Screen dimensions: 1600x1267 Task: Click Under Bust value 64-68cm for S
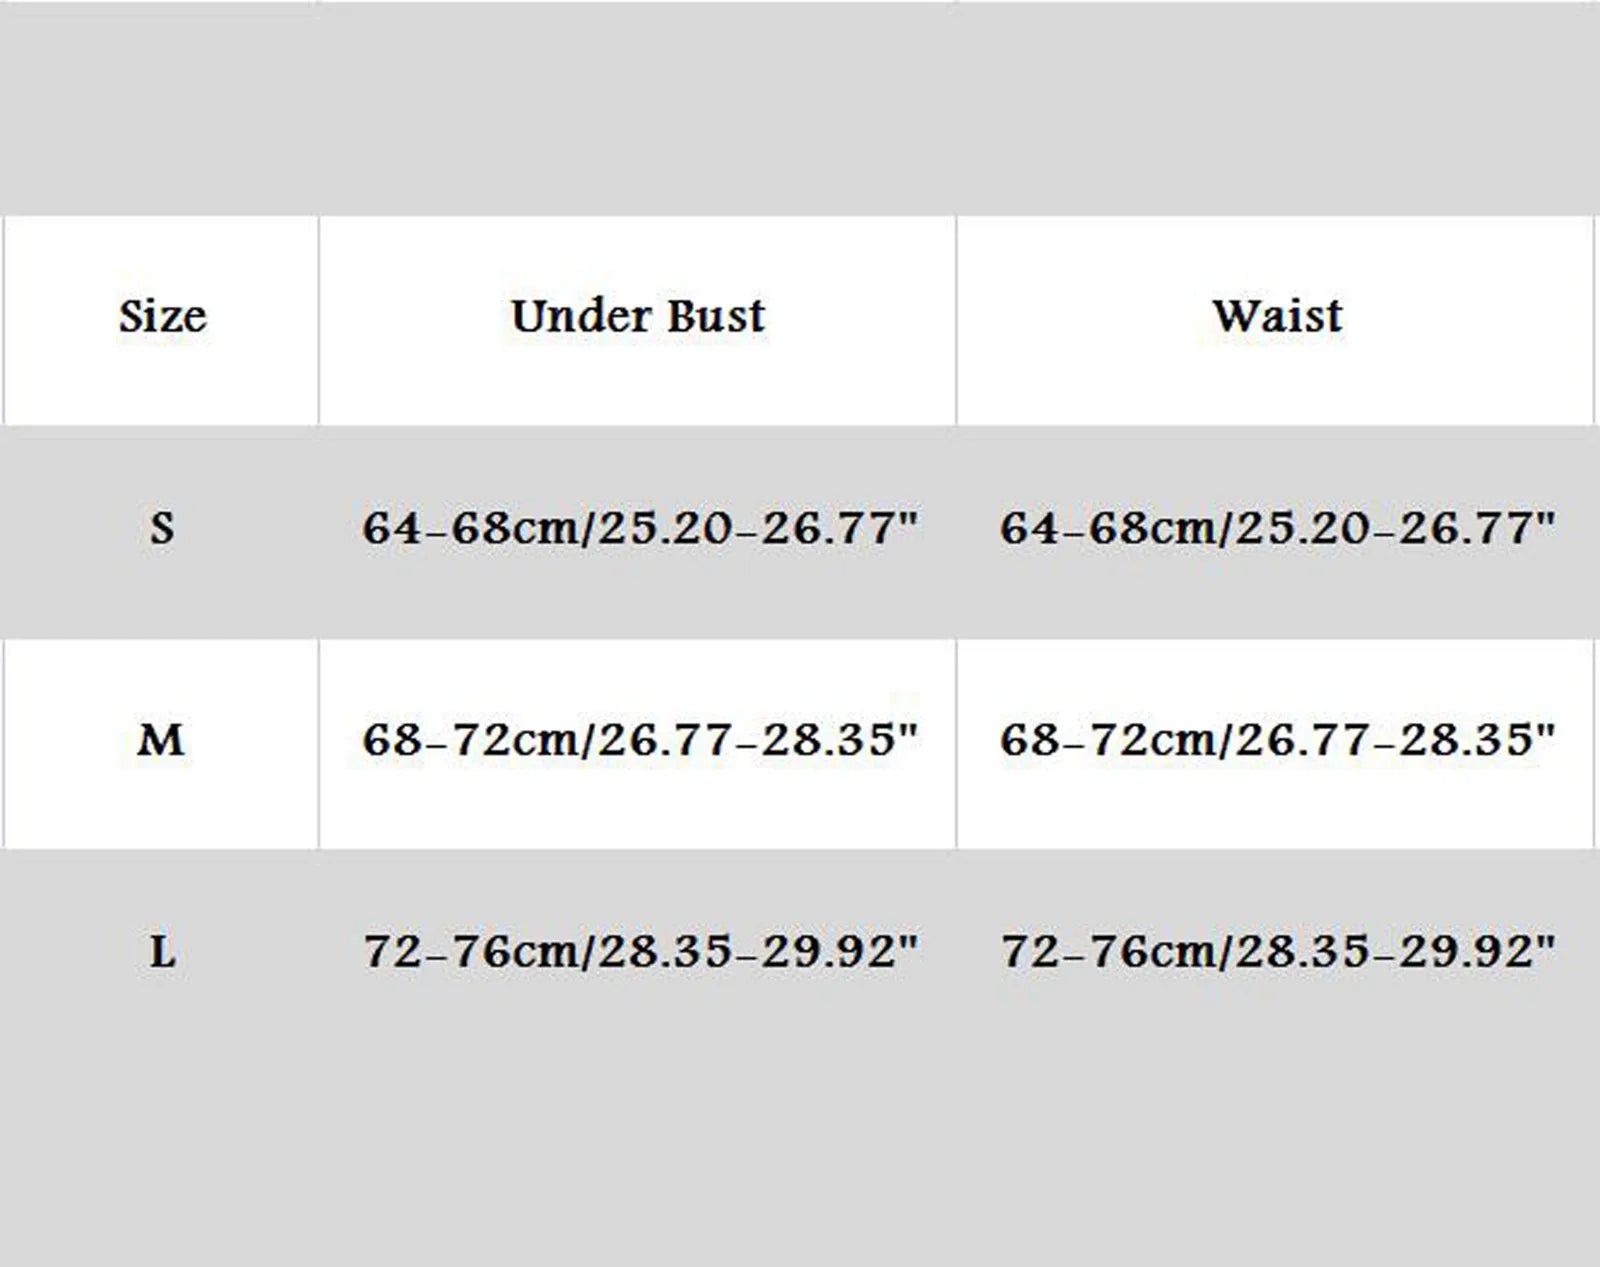click(x=471, y=528)
